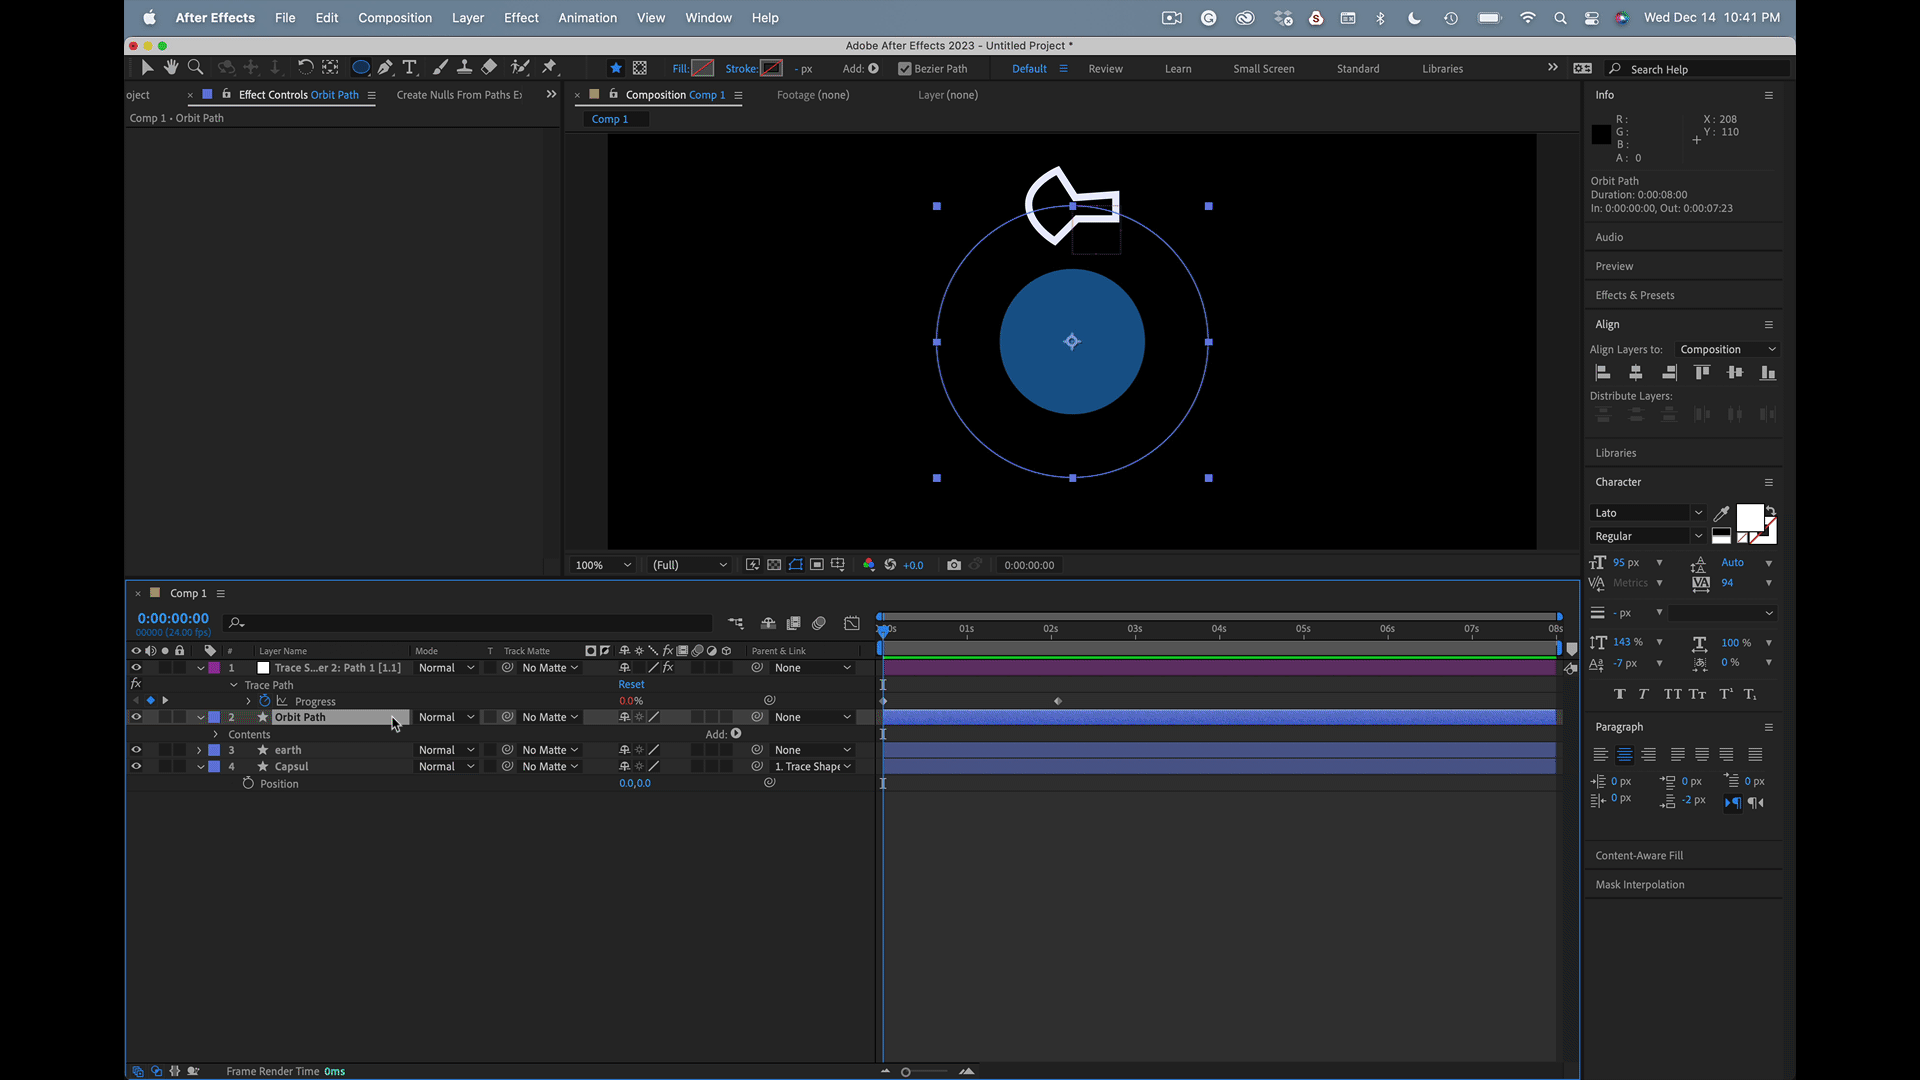The image size is (1920, 1080).
Task: Select the Ellipse shape tool
Action: pyautogui.click(x=360, y=68)
